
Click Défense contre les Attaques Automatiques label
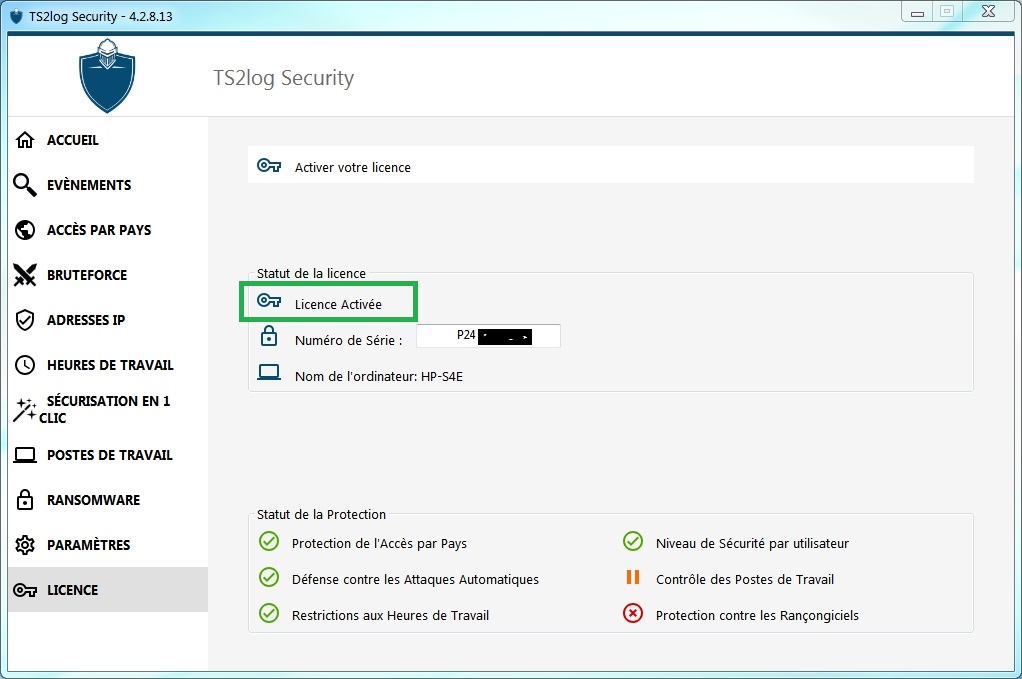click(415, 579)
